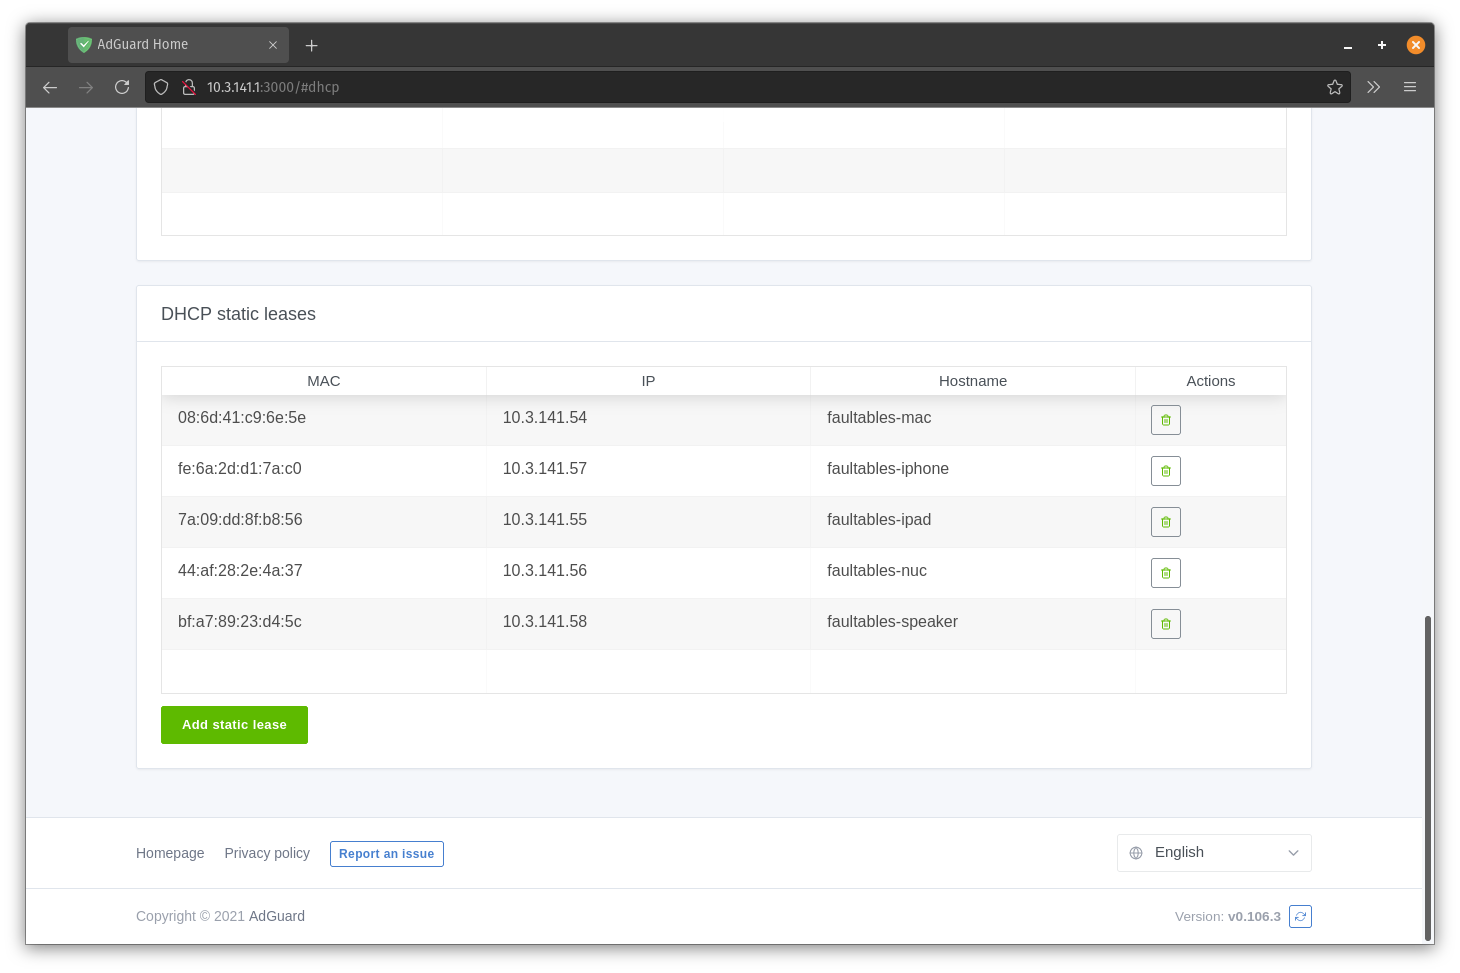Select hostname faultables-mac text
This screenshot has width=1460, height=973.
pos(879,418)
